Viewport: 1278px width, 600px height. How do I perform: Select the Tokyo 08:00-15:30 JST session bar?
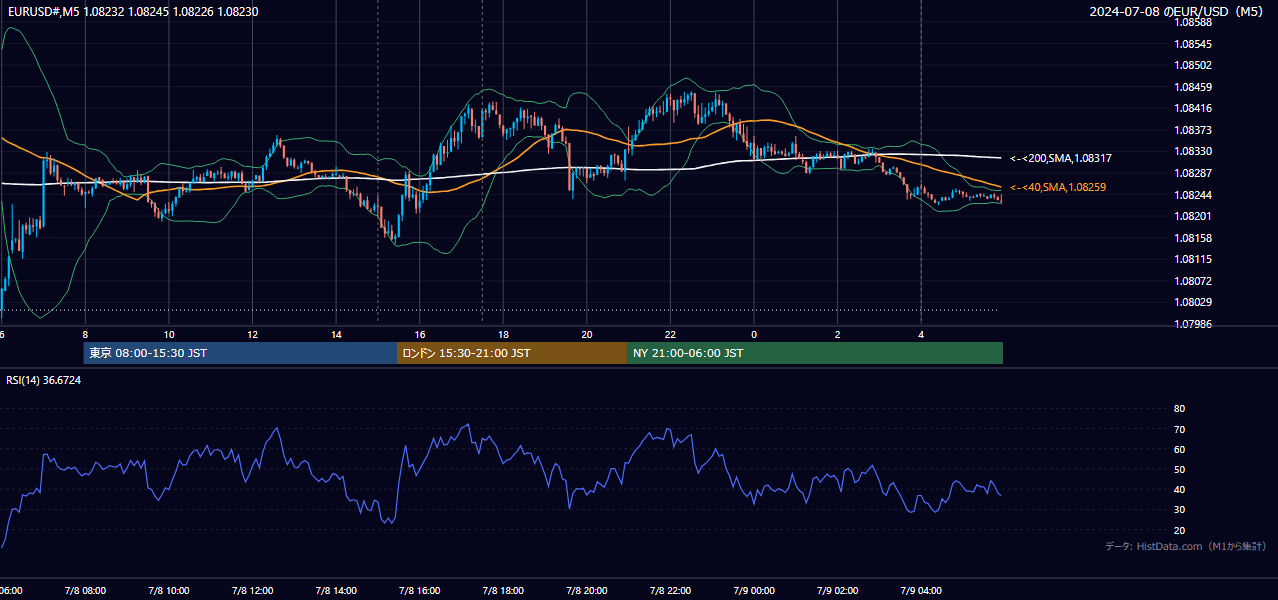pos(240,353)
